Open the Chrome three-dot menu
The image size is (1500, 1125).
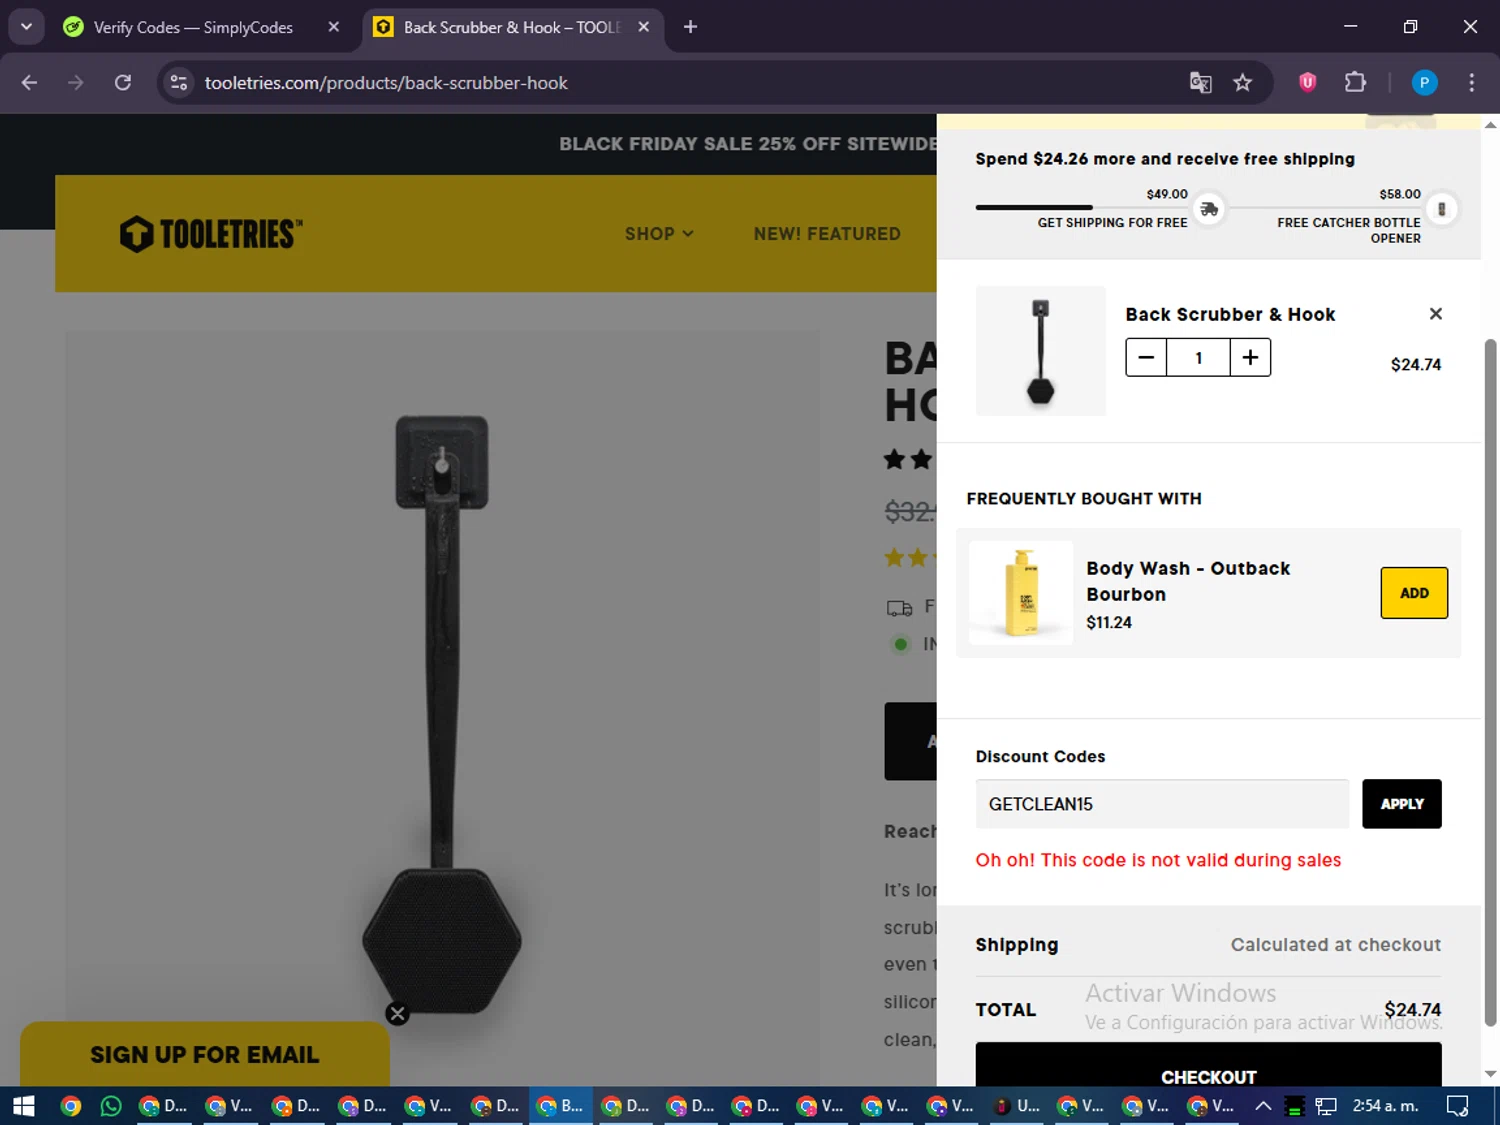1471,83
